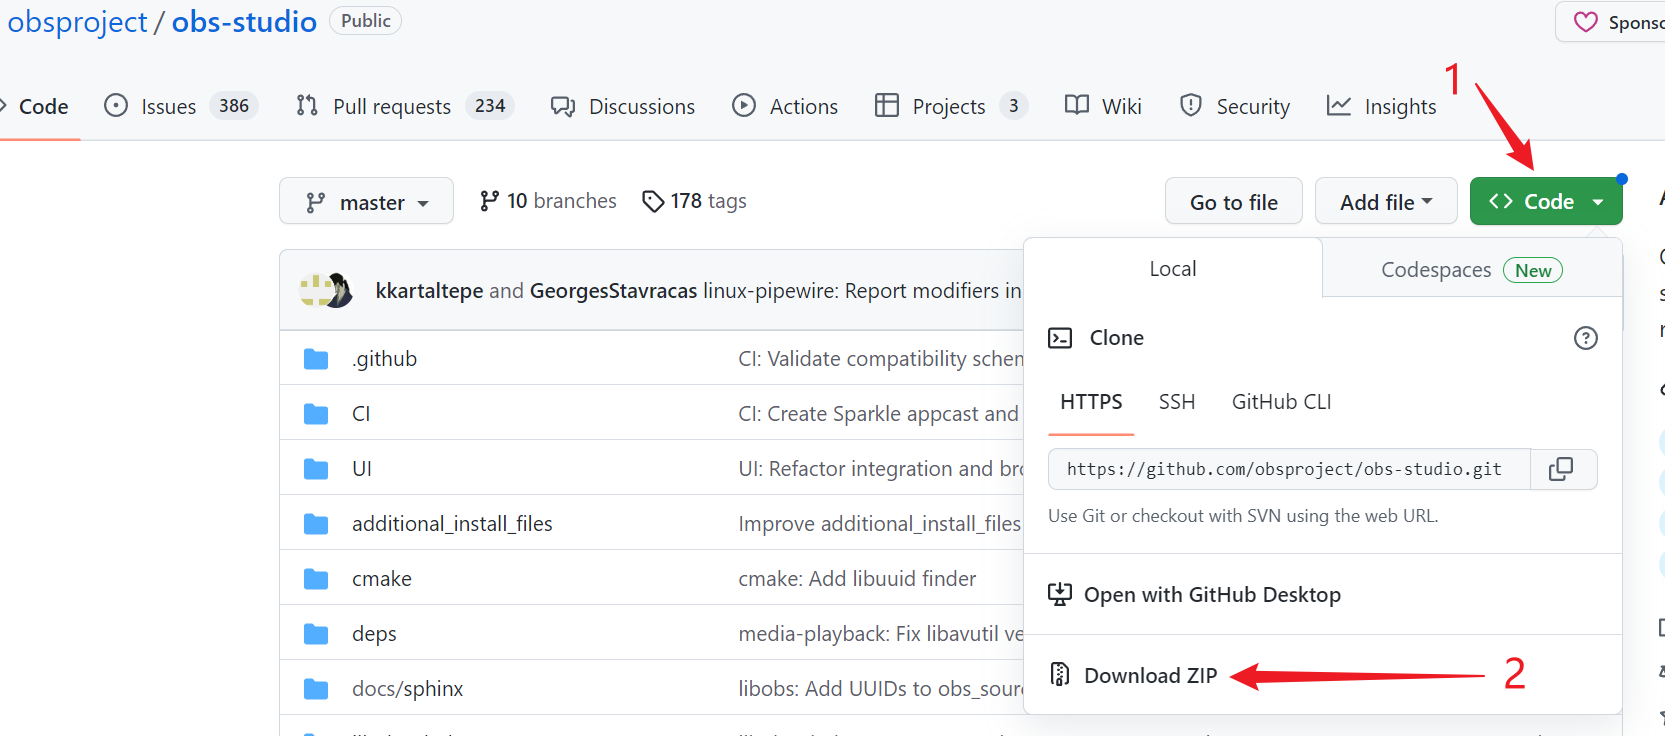The height and width of the screenshot is (736, 1665).
Task: Click the UI folder icon
Action: pyautogui.click(x=316, y=469)
